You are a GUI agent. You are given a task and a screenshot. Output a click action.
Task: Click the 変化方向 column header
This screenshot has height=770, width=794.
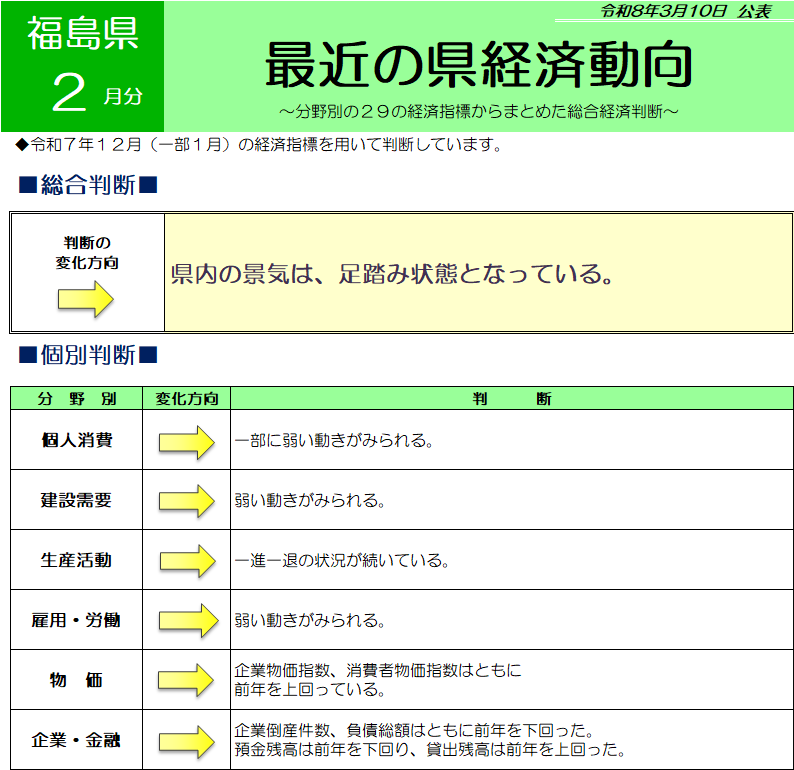(187, 398)
